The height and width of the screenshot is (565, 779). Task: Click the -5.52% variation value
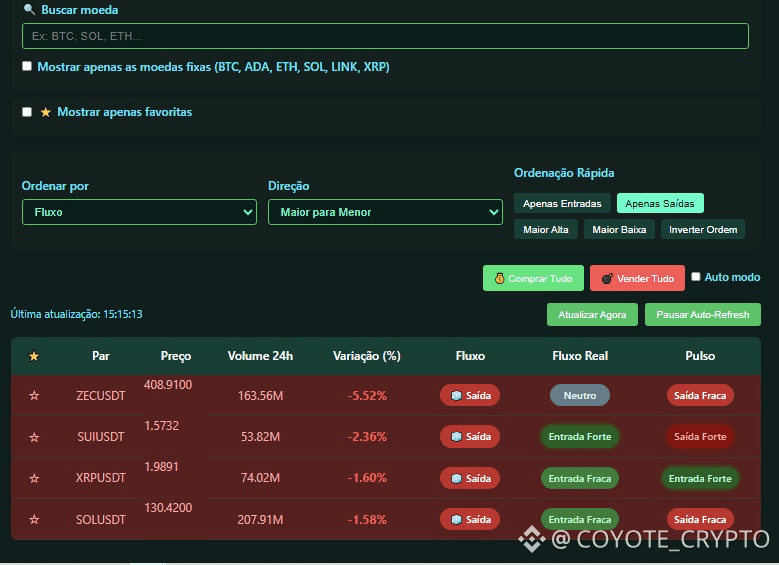[x=367, y=396]
